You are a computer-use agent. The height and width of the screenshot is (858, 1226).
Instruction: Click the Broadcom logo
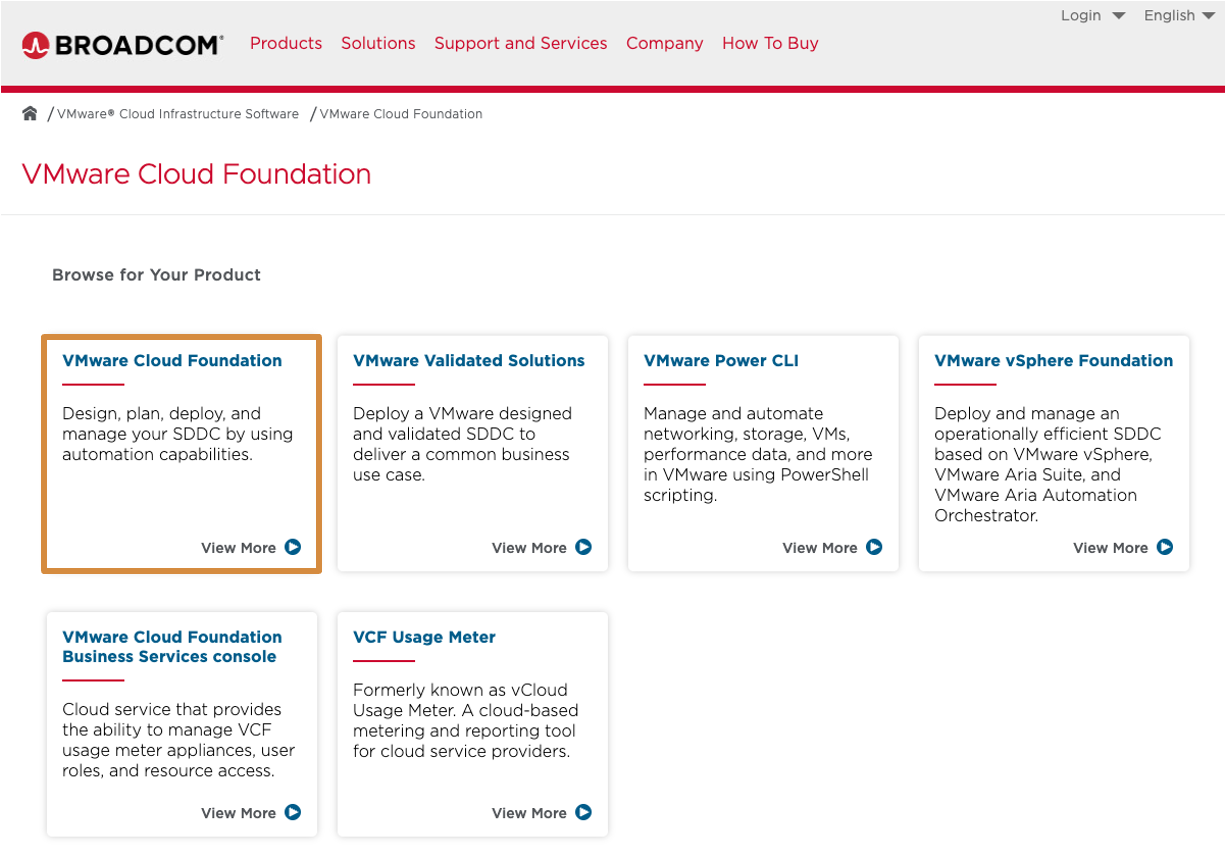(122, 43)
